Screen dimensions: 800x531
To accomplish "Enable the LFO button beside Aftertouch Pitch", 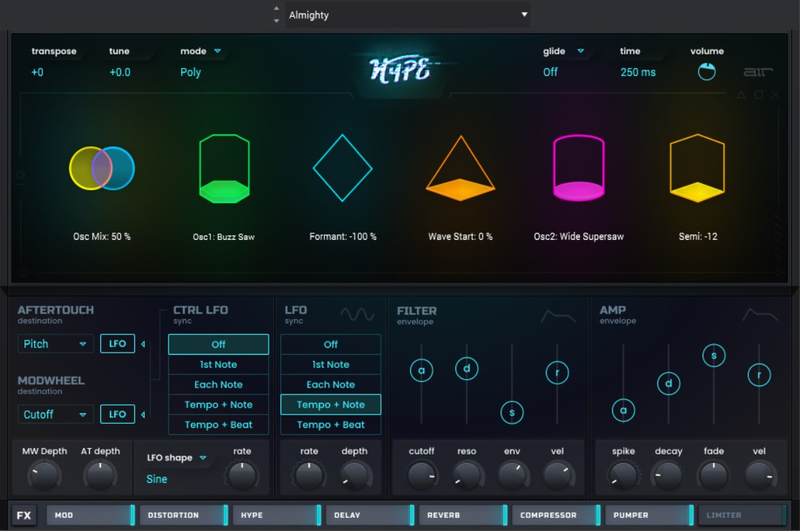I will point(117,344).
